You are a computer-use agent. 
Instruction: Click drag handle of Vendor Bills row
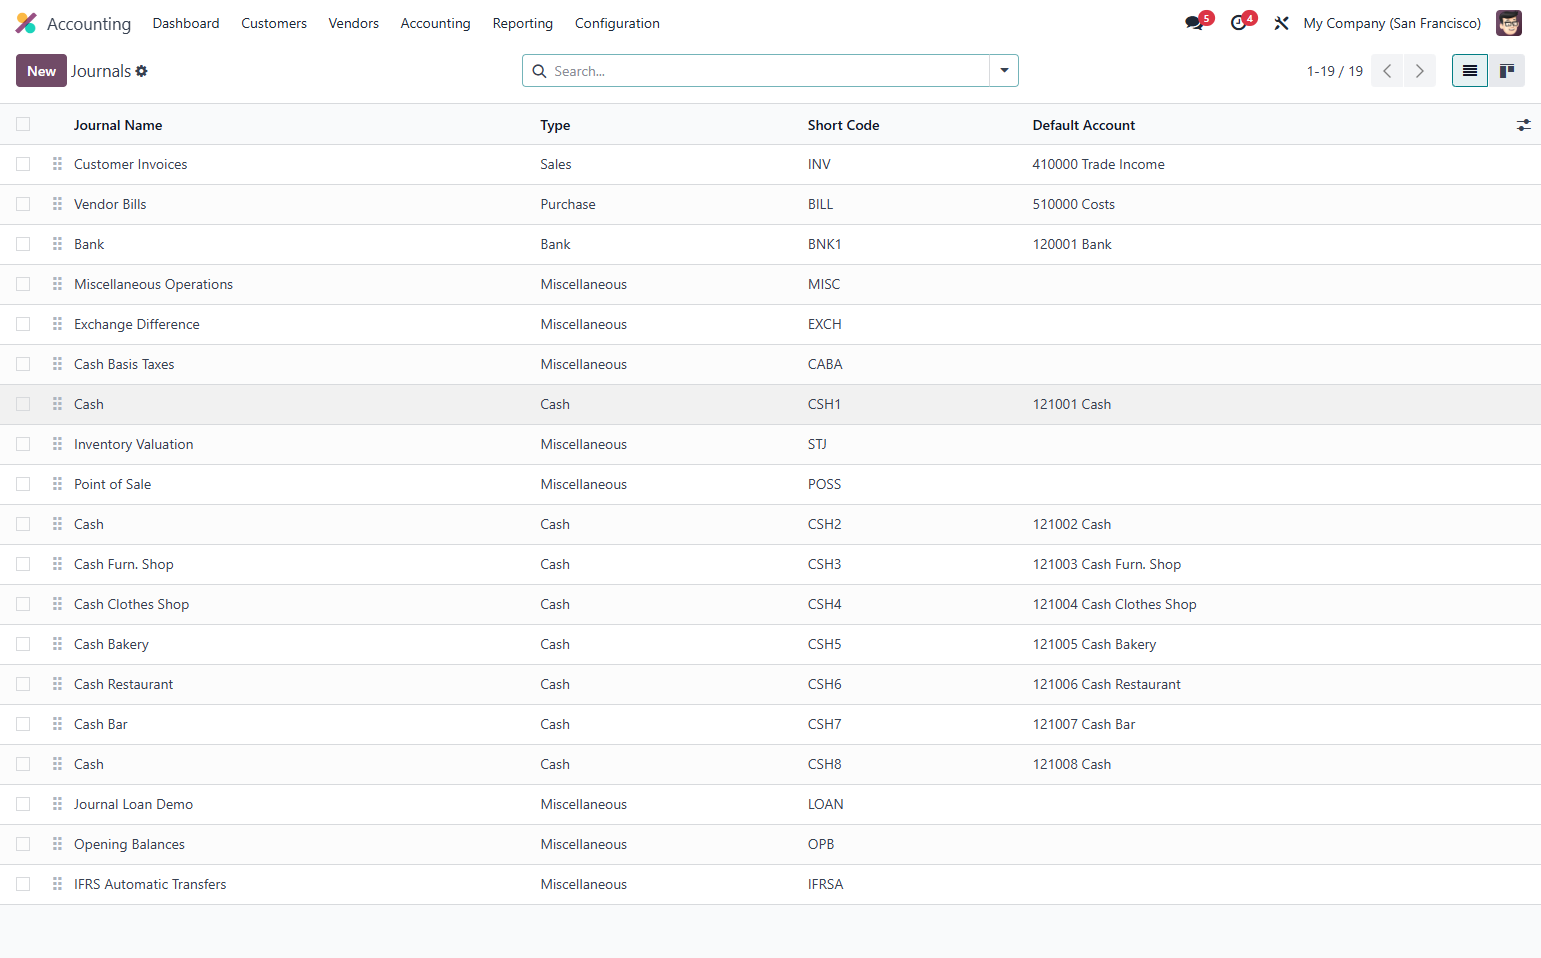(x=58, y=204)
